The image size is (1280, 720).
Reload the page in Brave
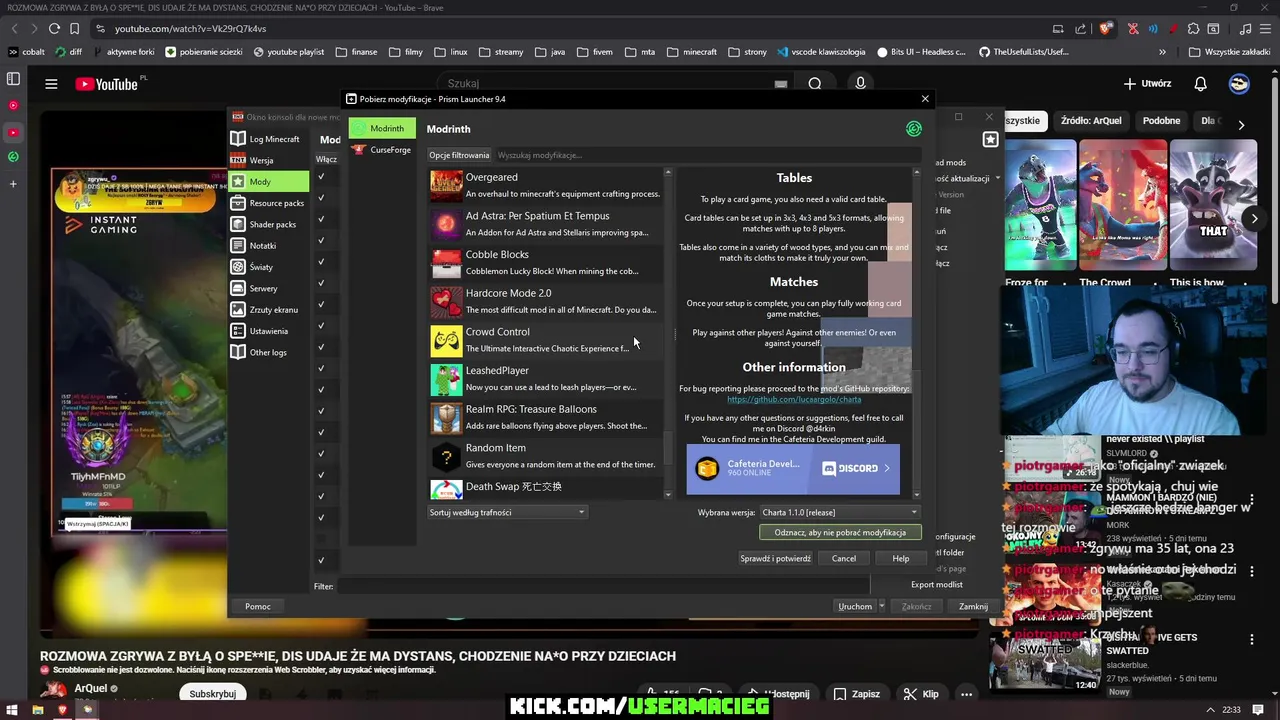pos(54,29)
